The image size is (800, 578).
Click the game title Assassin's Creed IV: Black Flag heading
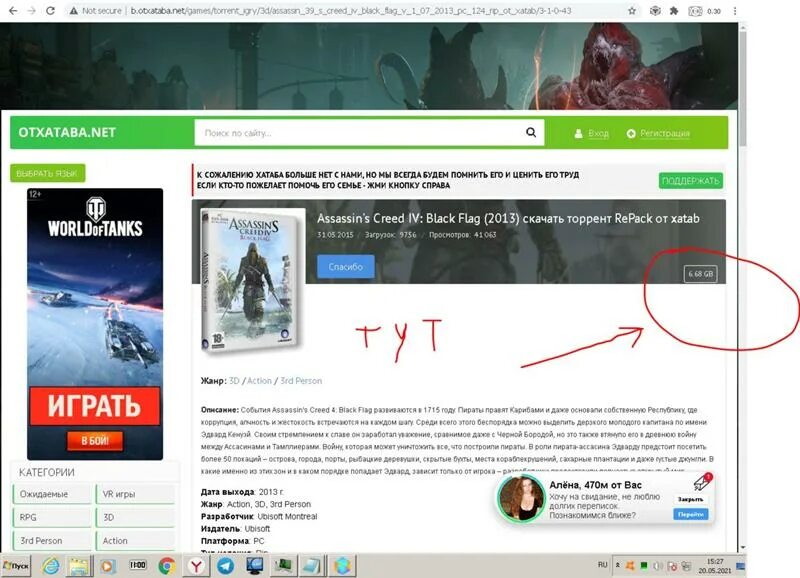[x=508, y=218]
